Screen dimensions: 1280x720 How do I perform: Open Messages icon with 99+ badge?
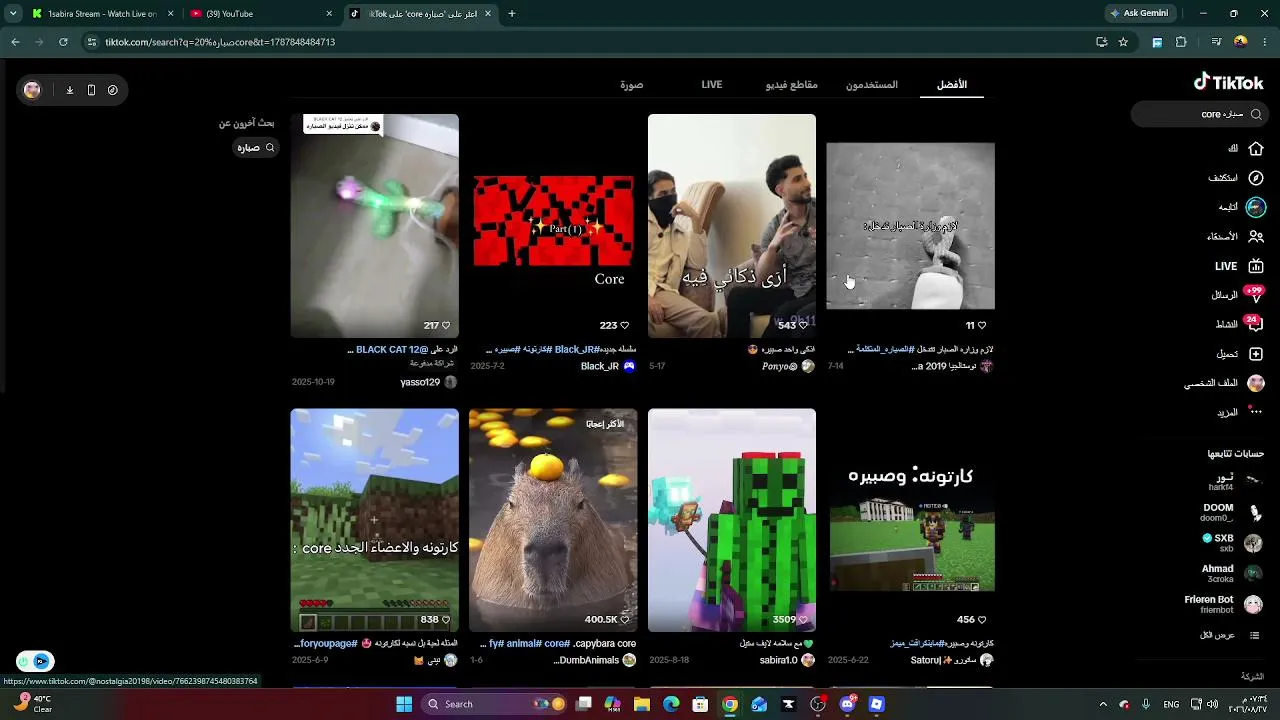point(1255,295)
